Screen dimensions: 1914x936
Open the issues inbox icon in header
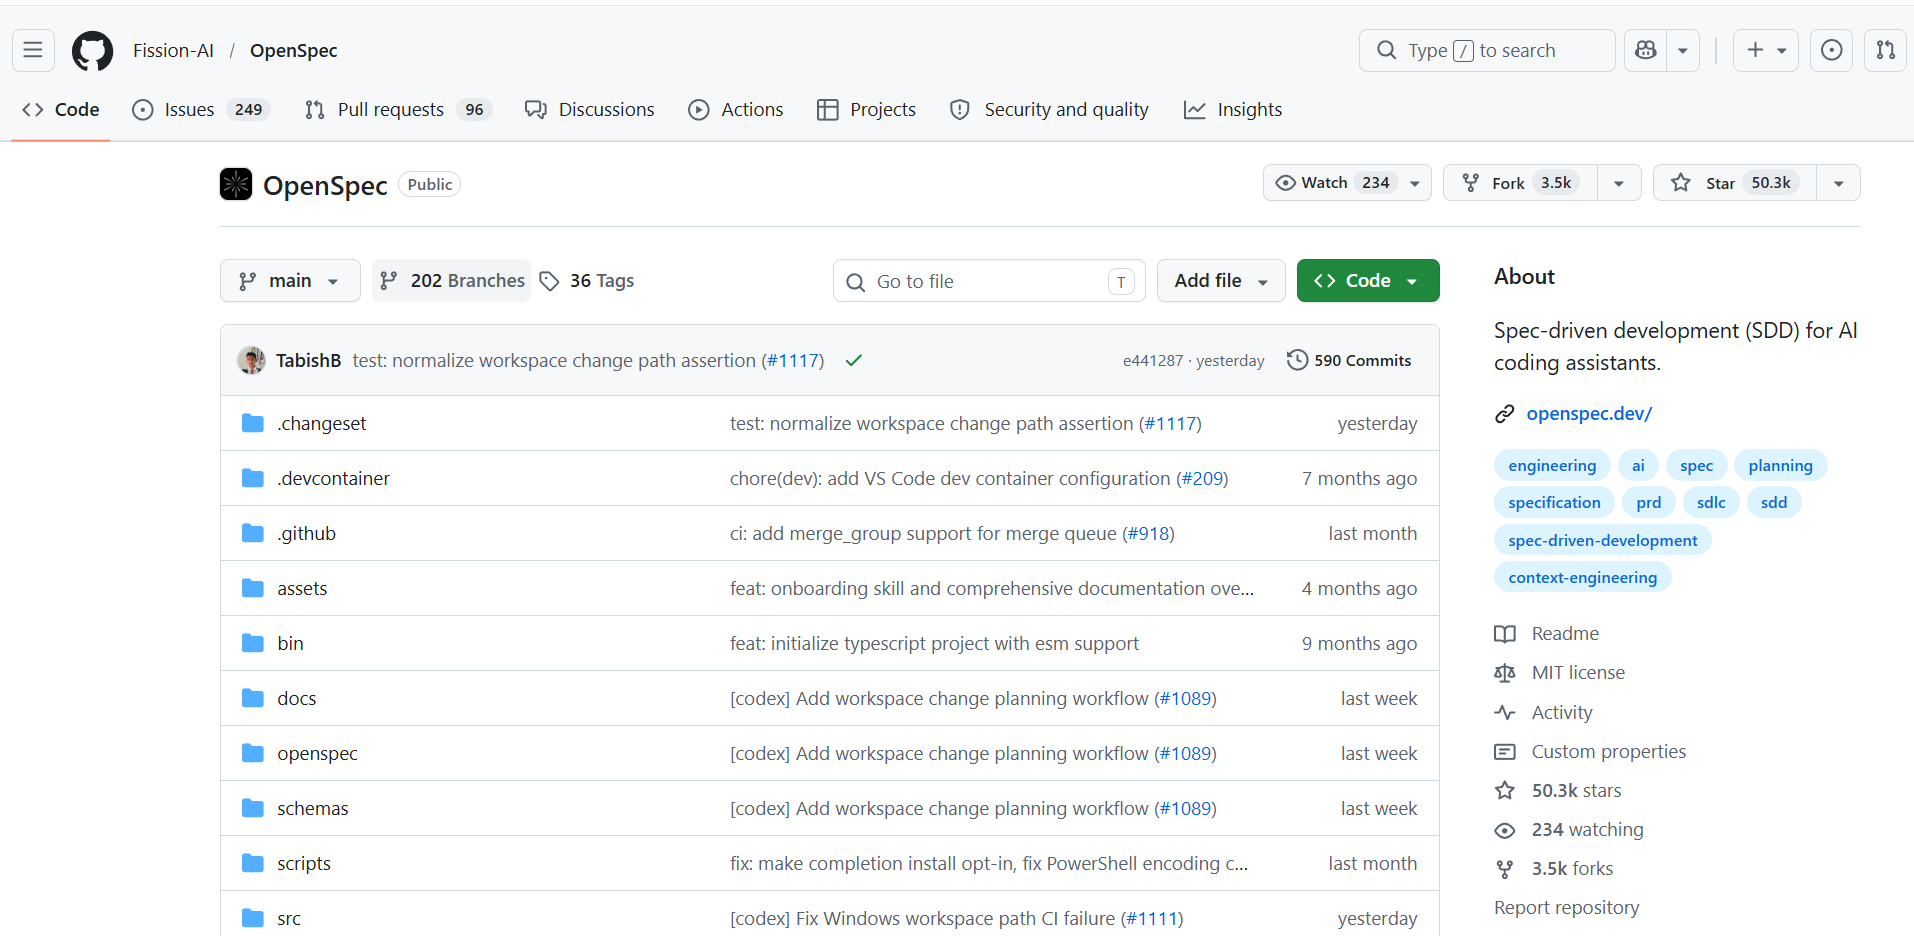coord(1831,50)
